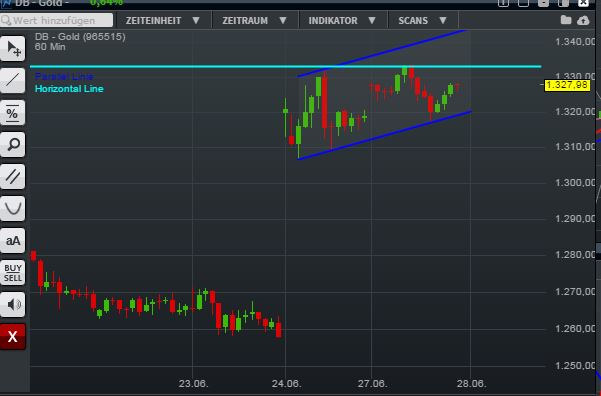Click the 27.06. date axis label
Image resolution: width=601 pixels, height=396 pixels.
372,383
